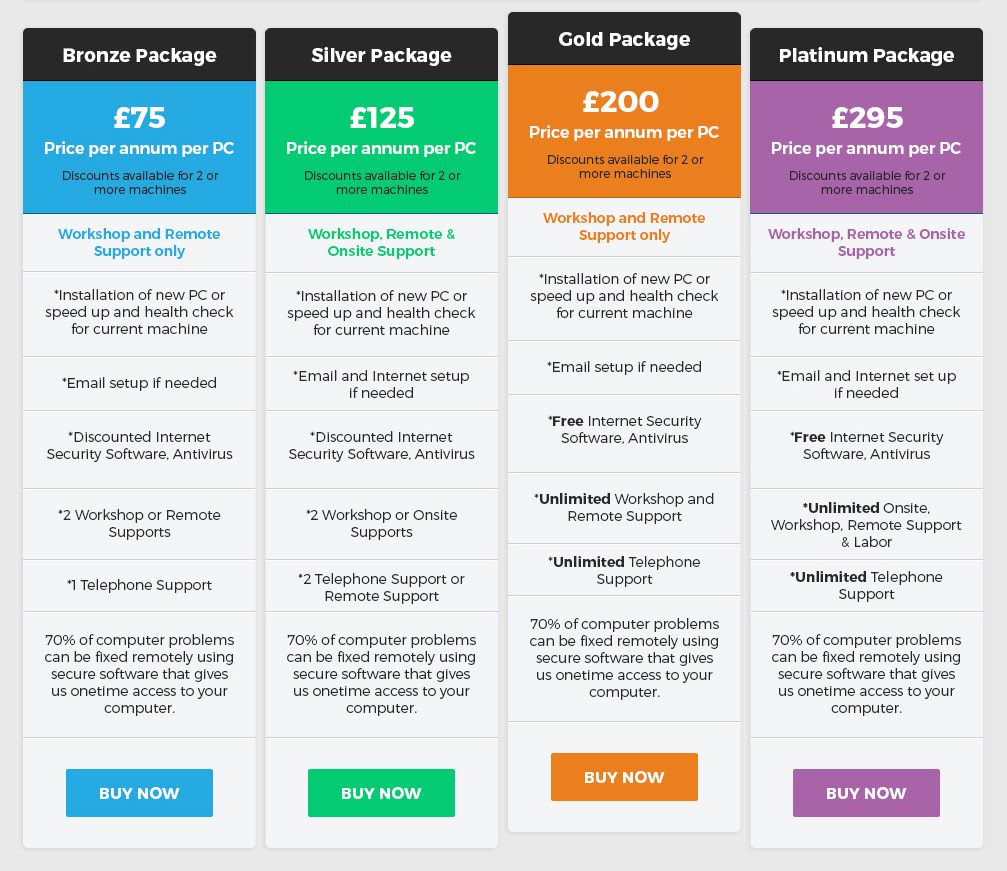Viewport: 1007px width, 871px height.
Task: Click the orange Gold BUY NOW button
Action: 624,777
